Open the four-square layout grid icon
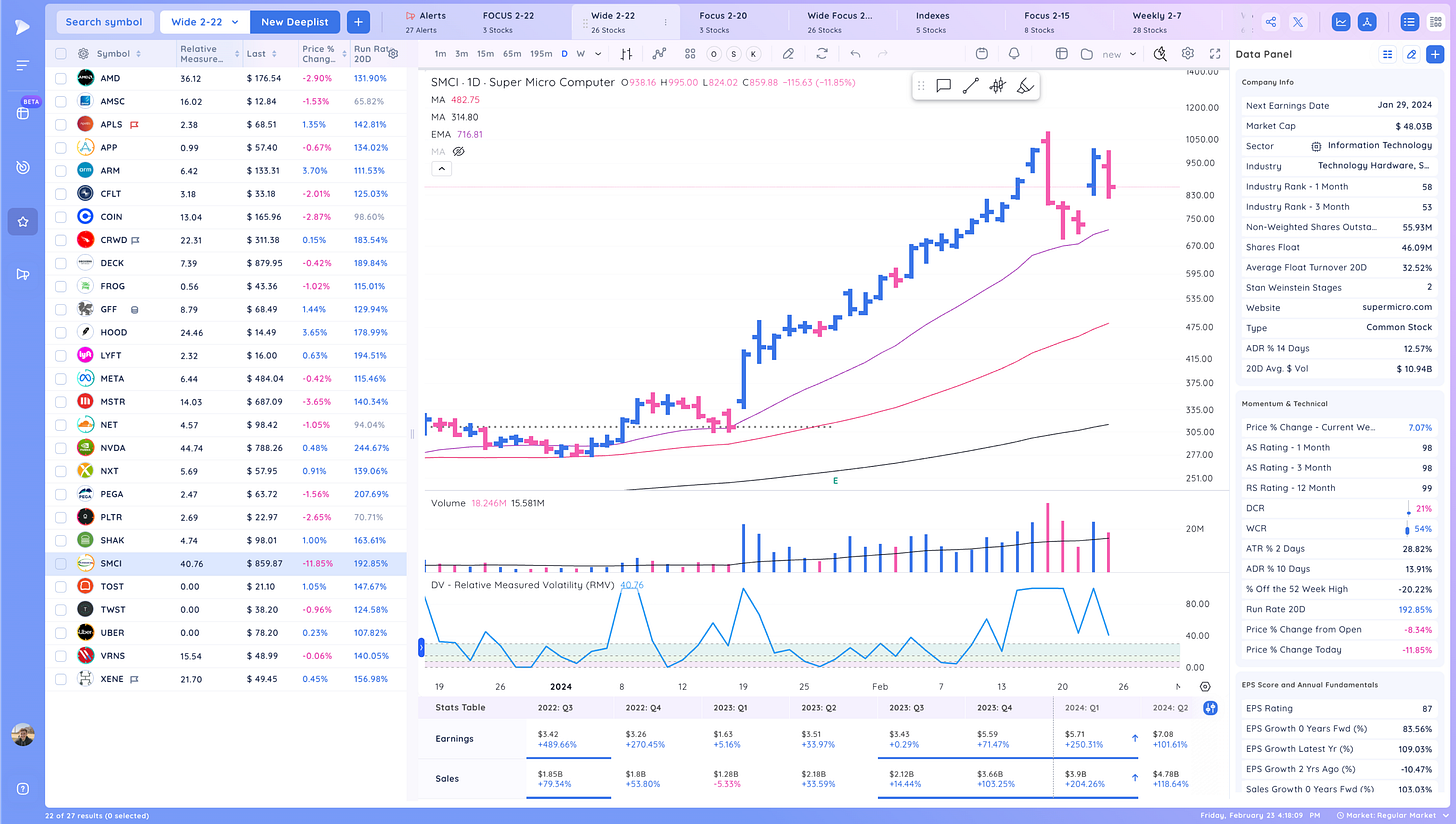The width and height of the screenshot is (1456, 824). point(691,54)
